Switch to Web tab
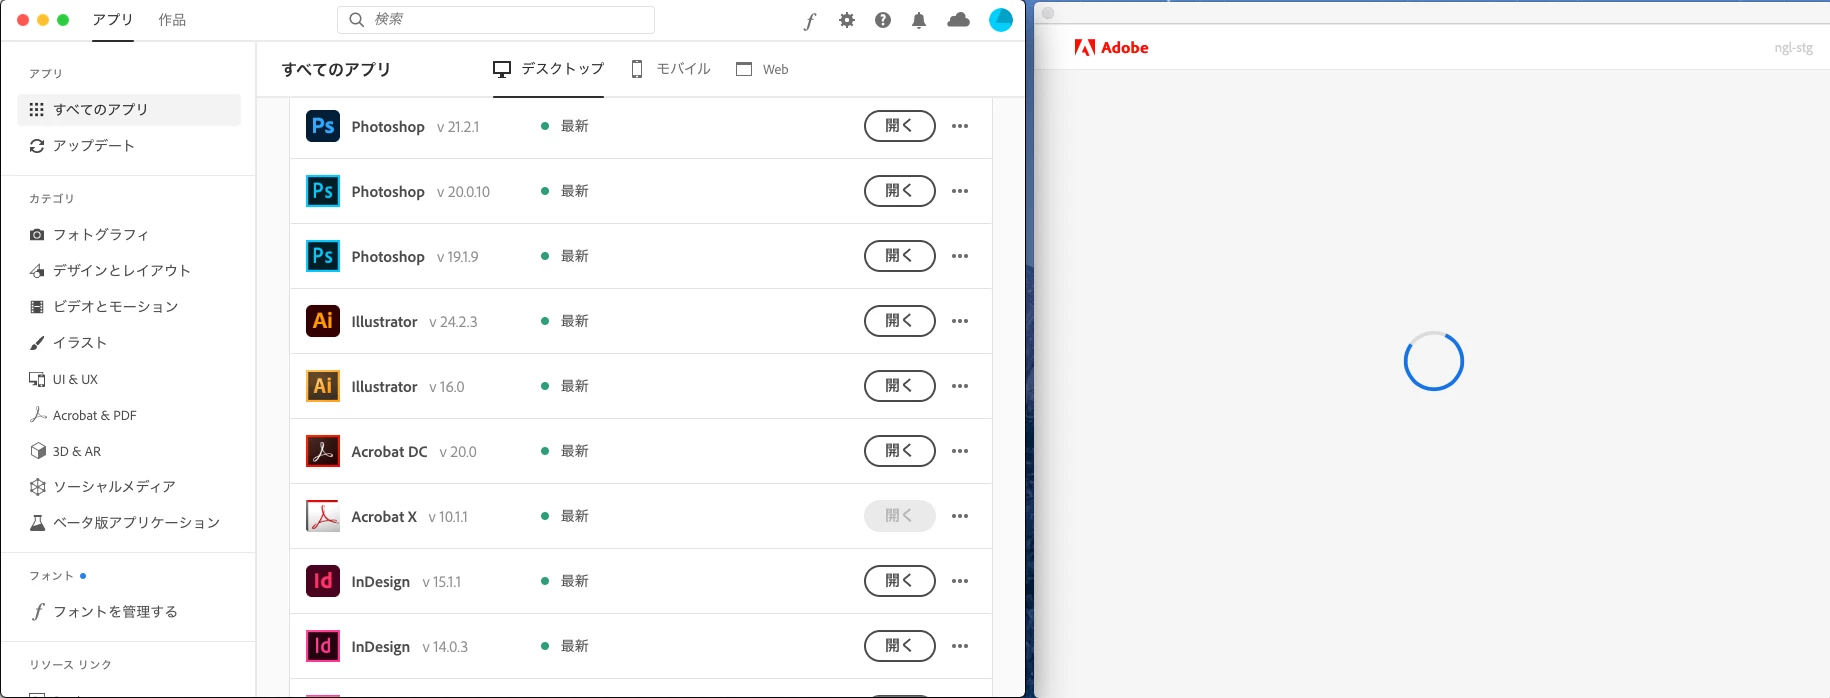Screen dimensions: 1830x698 click(762, 69)
